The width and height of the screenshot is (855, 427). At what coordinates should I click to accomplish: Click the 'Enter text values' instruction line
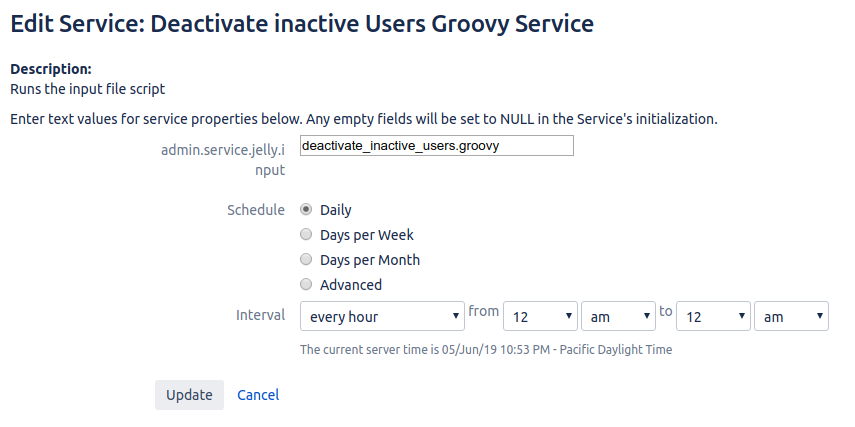click(x=364, y=119)
